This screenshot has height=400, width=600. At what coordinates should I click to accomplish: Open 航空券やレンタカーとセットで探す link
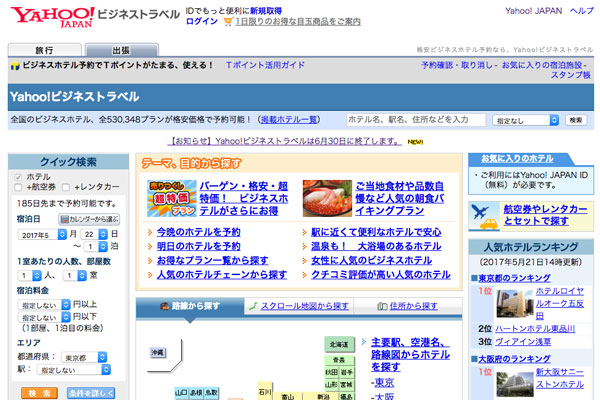pos(545,215)
